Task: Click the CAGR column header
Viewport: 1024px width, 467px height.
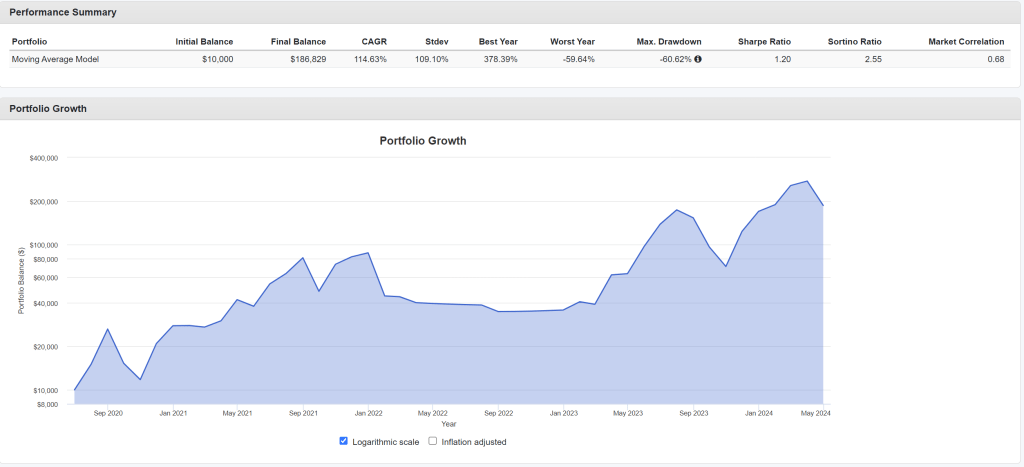Action: pos(374,42)
